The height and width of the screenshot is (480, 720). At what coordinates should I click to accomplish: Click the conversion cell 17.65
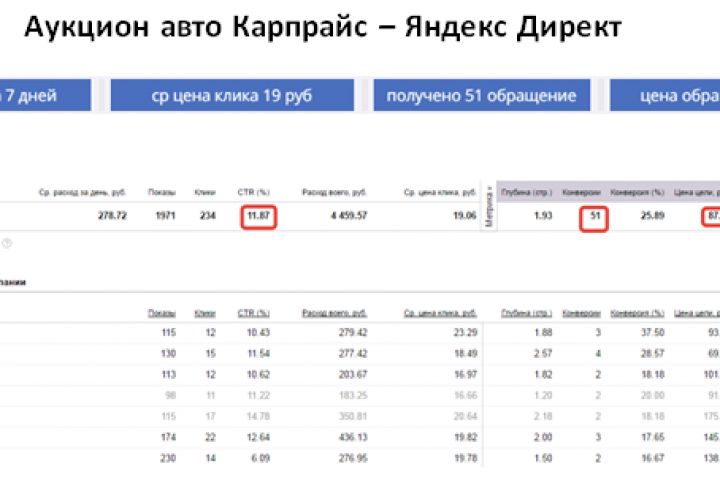pyautogui.click(x=652, y=437)
